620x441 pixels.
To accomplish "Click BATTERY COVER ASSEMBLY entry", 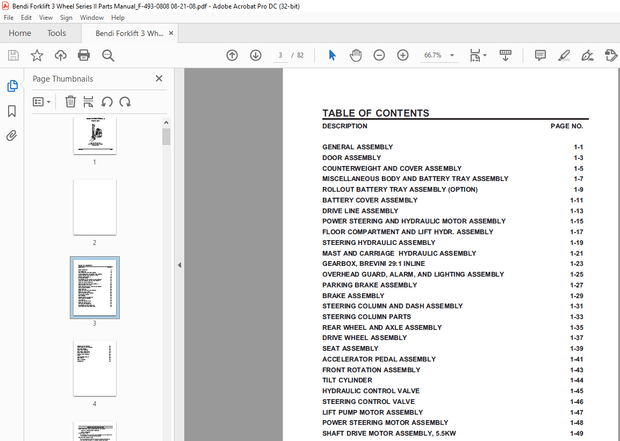I will tap(370, 200).
